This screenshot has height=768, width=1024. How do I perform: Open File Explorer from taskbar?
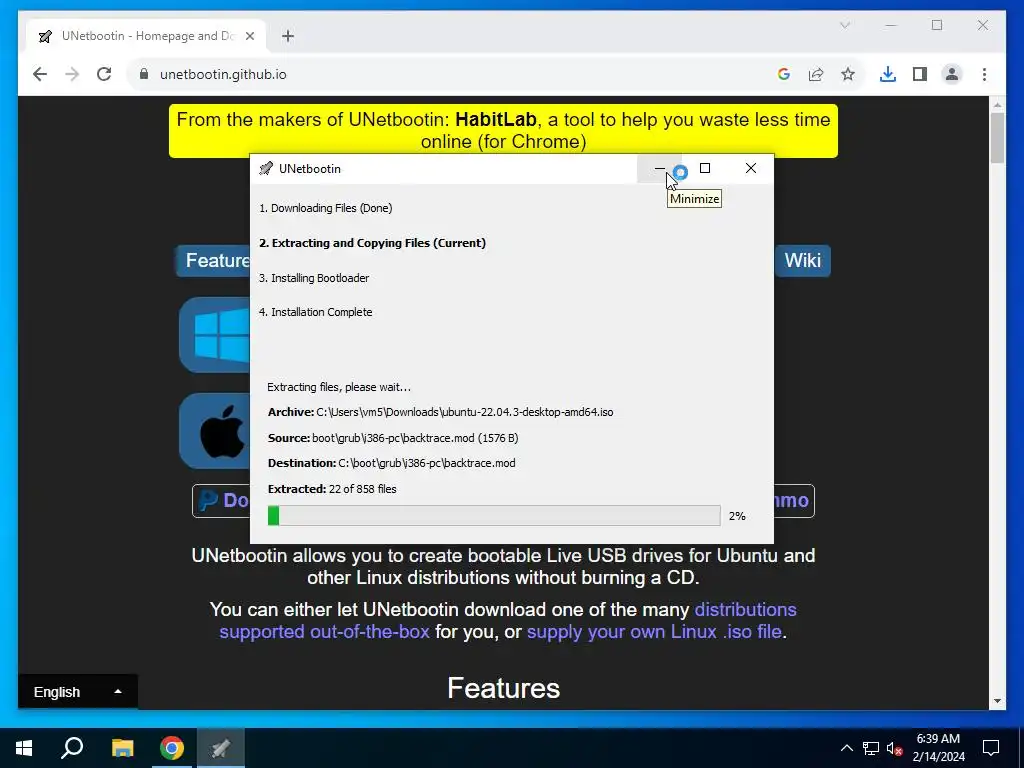pyautogui.click(x=122, y=748)
